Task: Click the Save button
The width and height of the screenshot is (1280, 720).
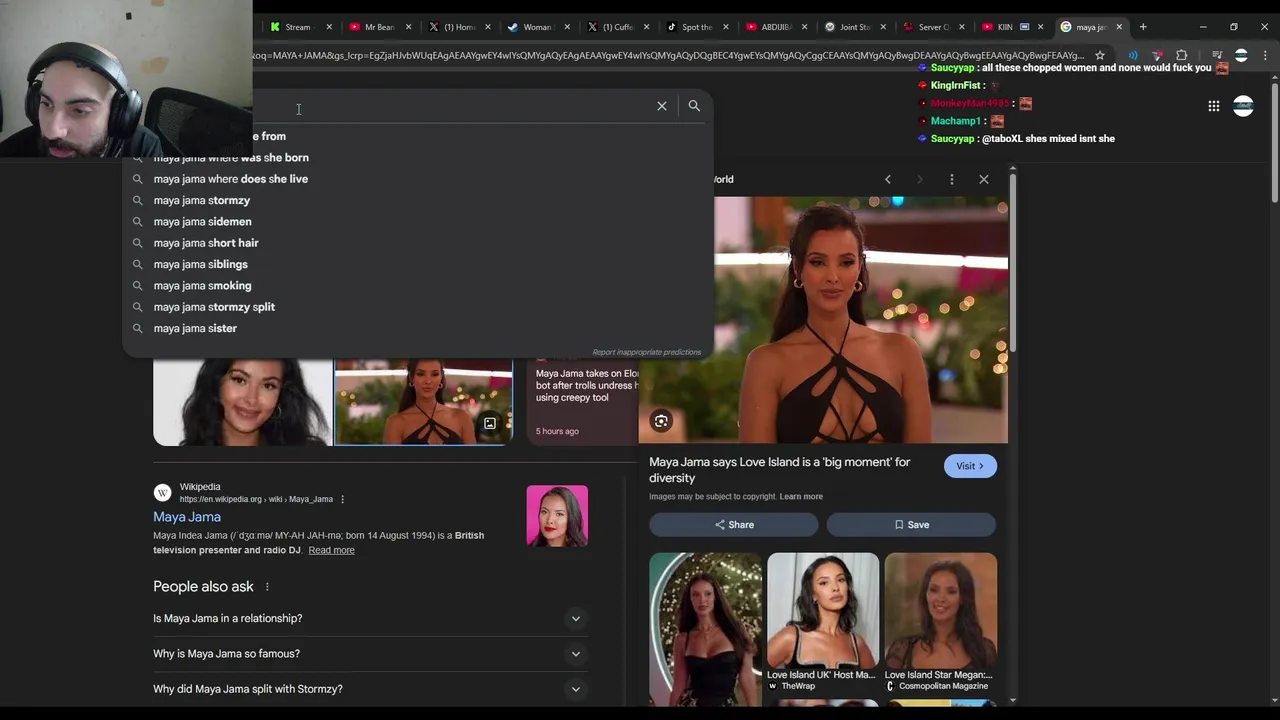Action: click(x=911, y=525)
